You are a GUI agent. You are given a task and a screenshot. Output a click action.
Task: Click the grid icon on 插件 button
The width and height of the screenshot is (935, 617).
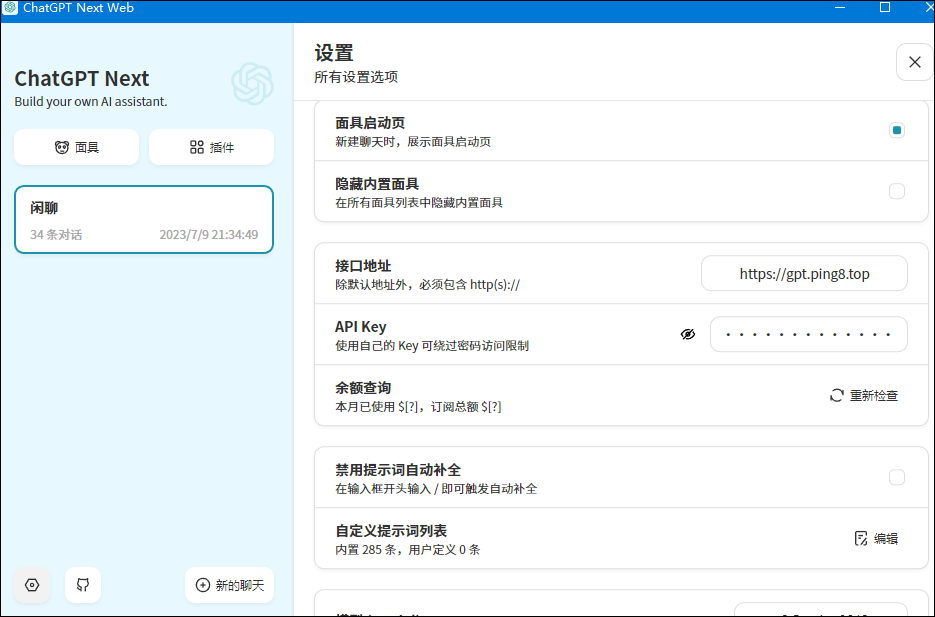pyautogui.click(x=196, y=147)
